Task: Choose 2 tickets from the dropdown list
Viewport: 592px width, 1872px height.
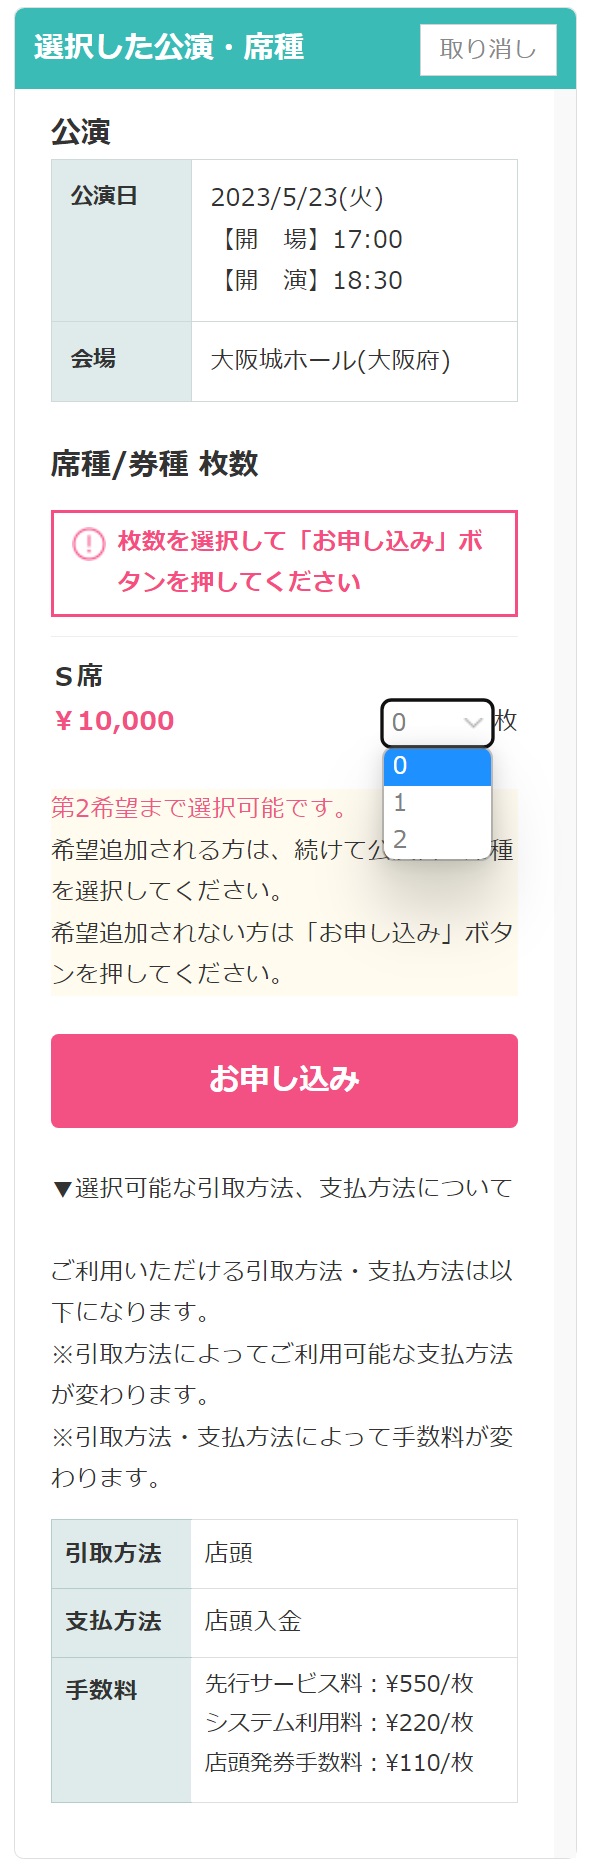Action: pos(438,840)
